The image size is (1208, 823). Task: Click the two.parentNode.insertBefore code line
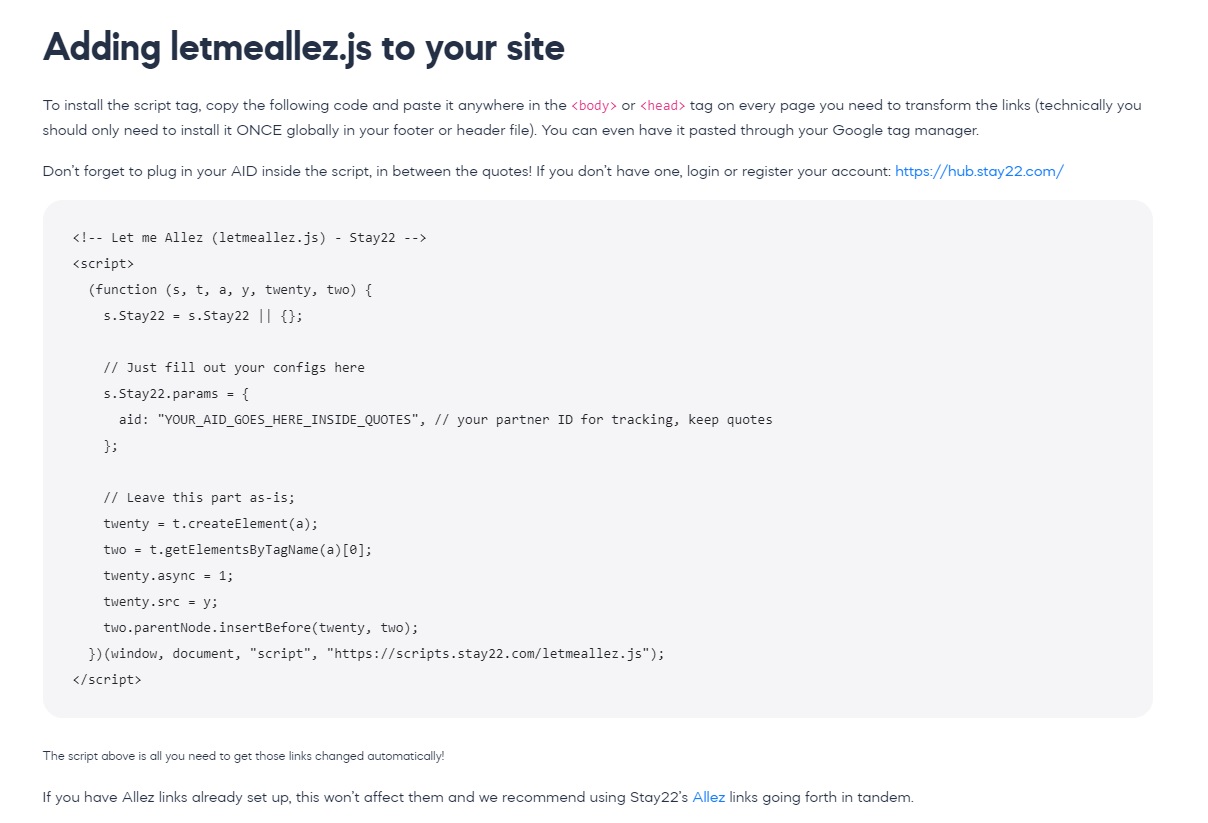[x=261, y=627]
